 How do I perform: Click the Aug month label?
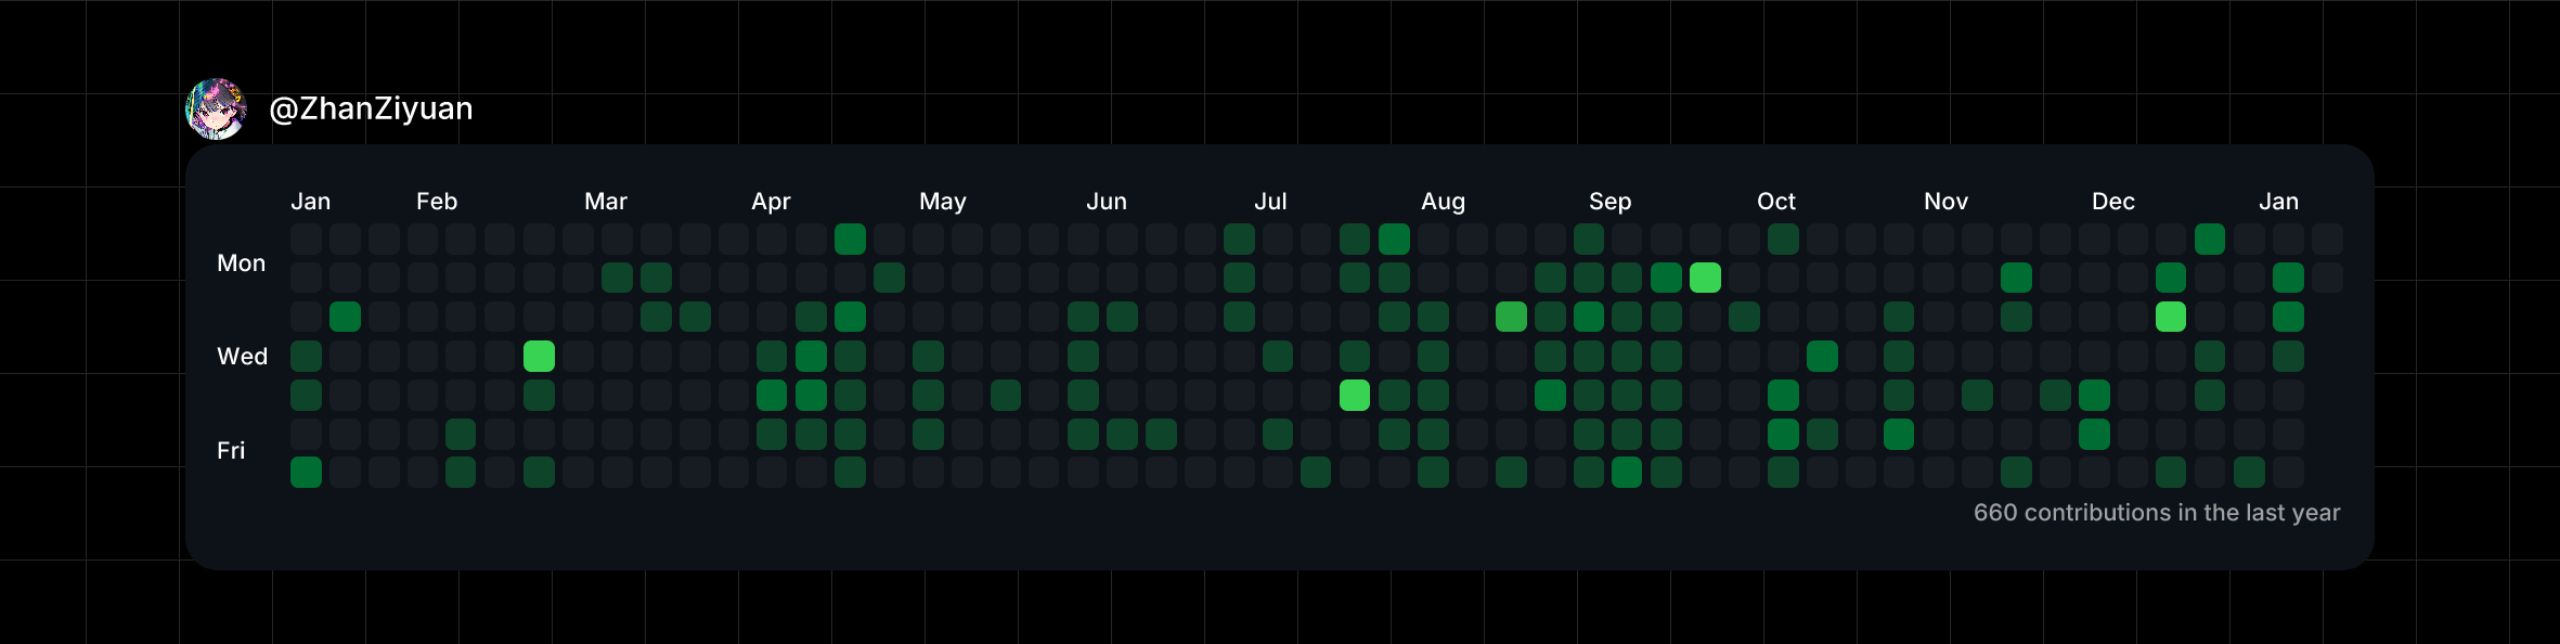pyautogui.click(x=1442, y=202)
